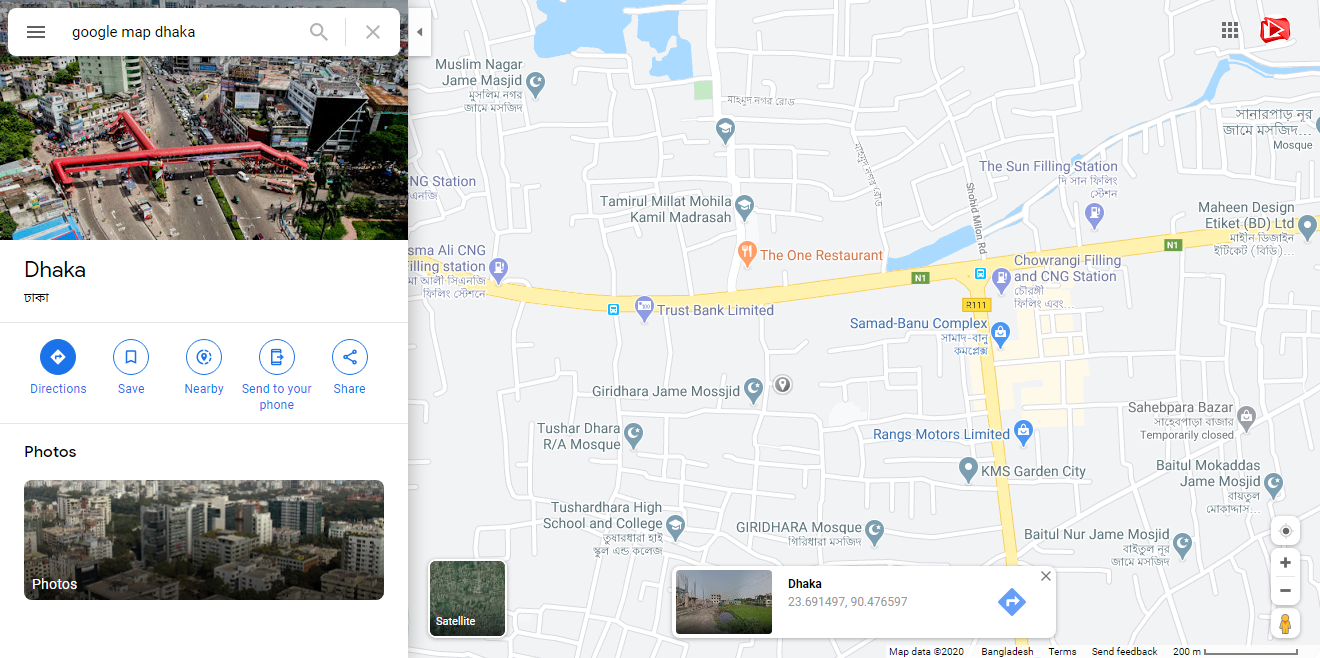
Task: Open the hamburger main menu
Action: 36,32
